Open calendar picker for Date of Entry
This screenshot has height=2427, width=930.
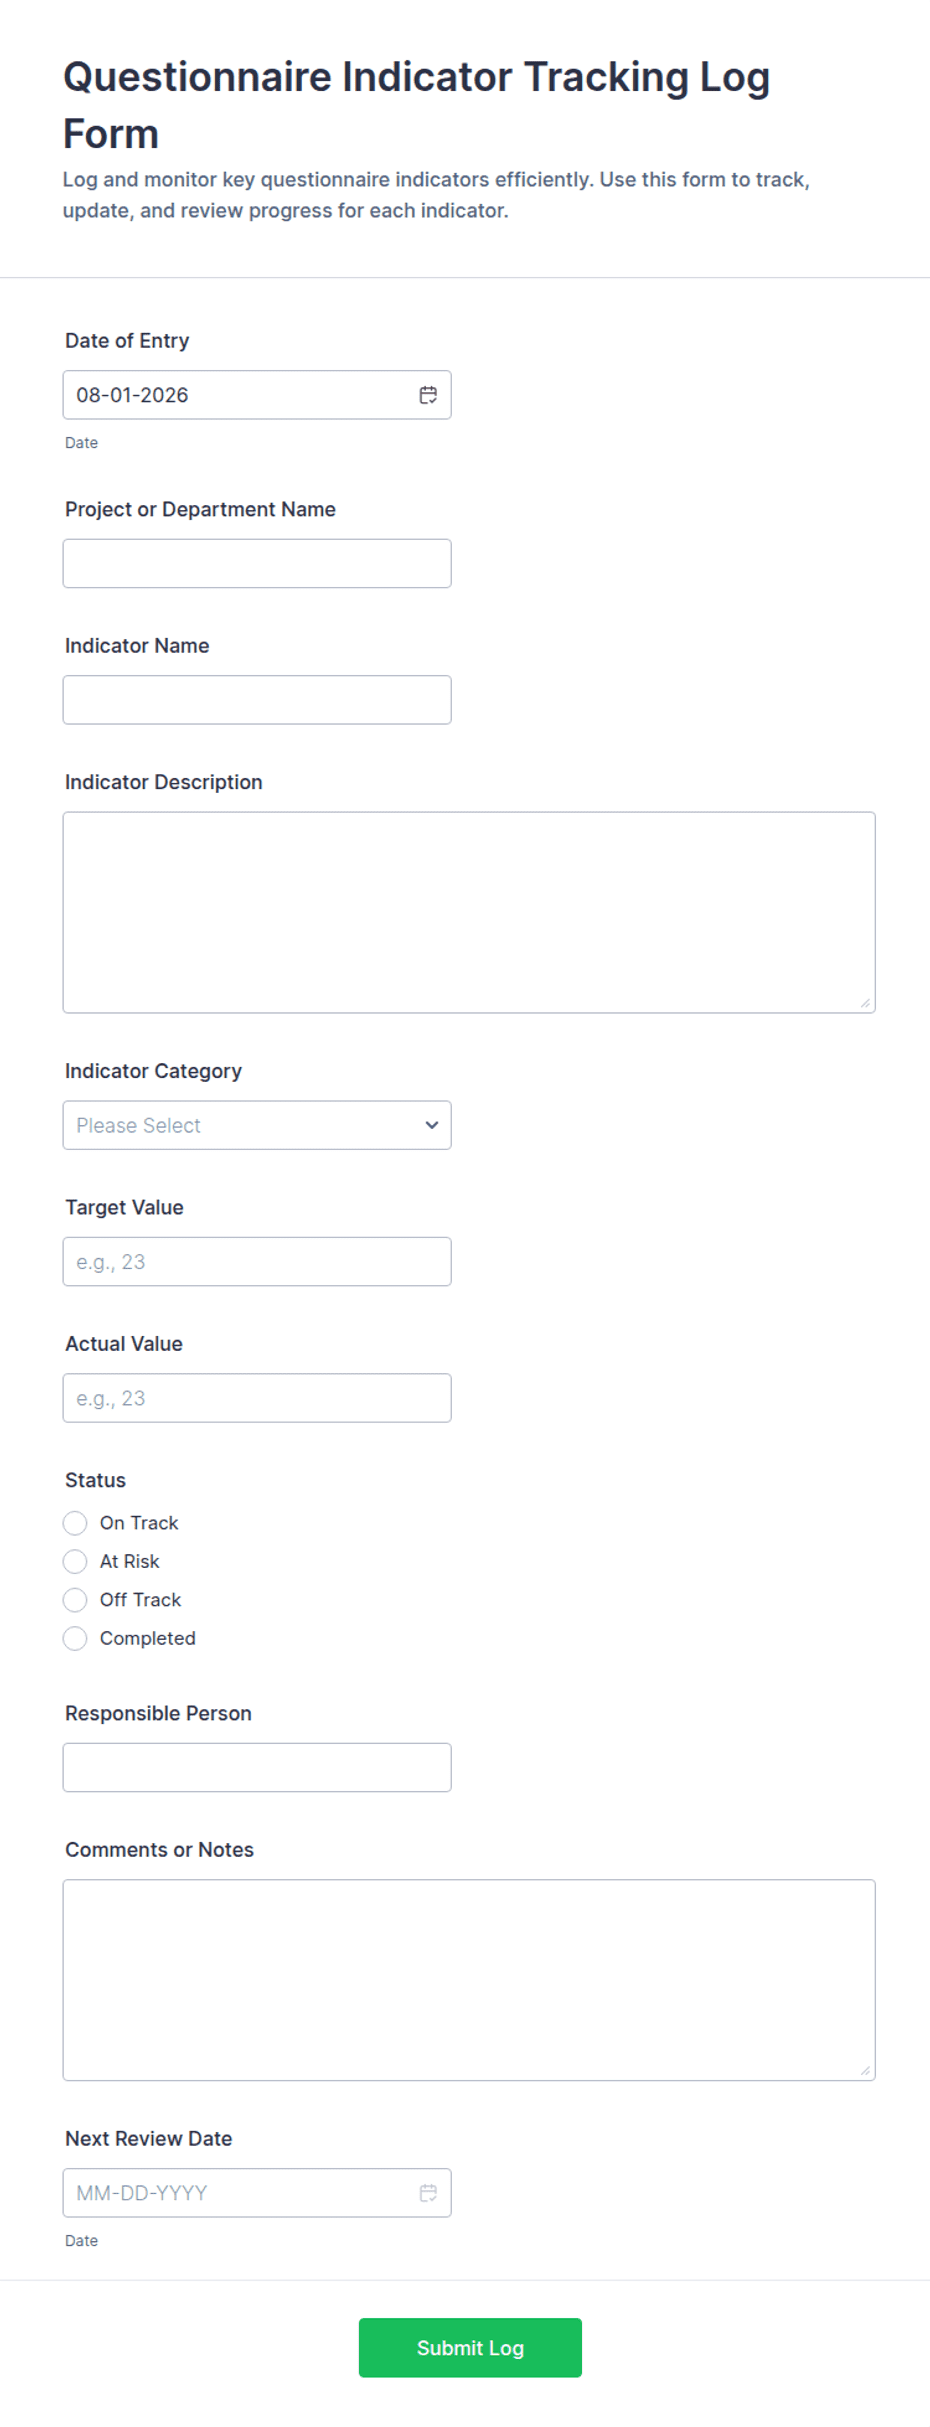point(428,395)
